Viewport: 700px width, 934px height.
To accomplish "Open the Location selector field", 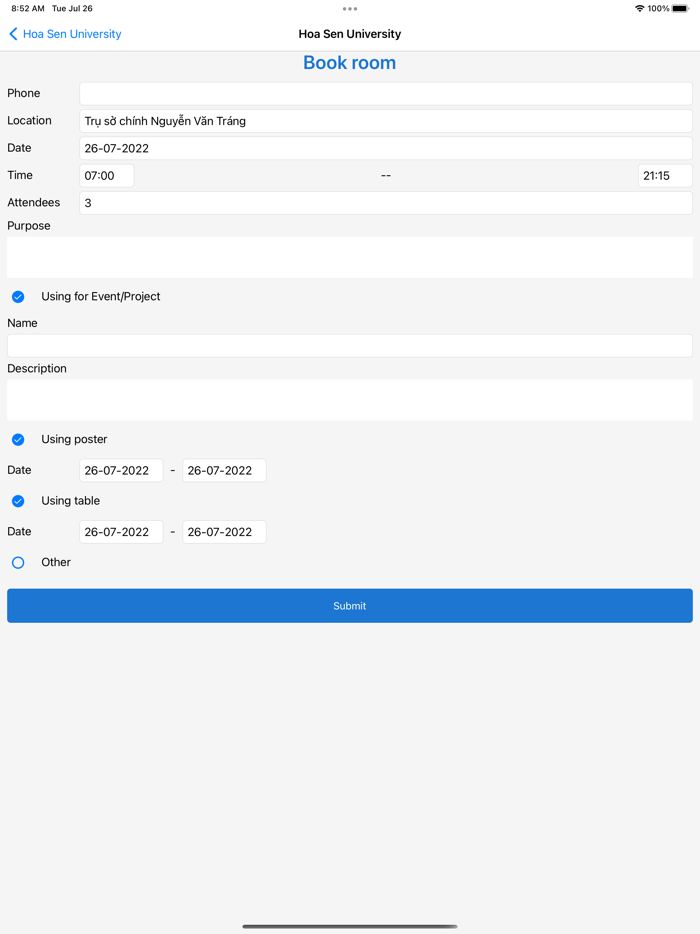I will click(385, 121).
